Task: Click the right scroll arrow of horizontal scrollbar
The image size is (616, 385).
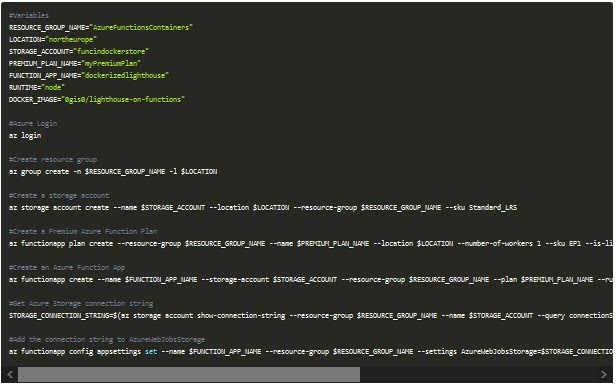Action: (604, 374)
